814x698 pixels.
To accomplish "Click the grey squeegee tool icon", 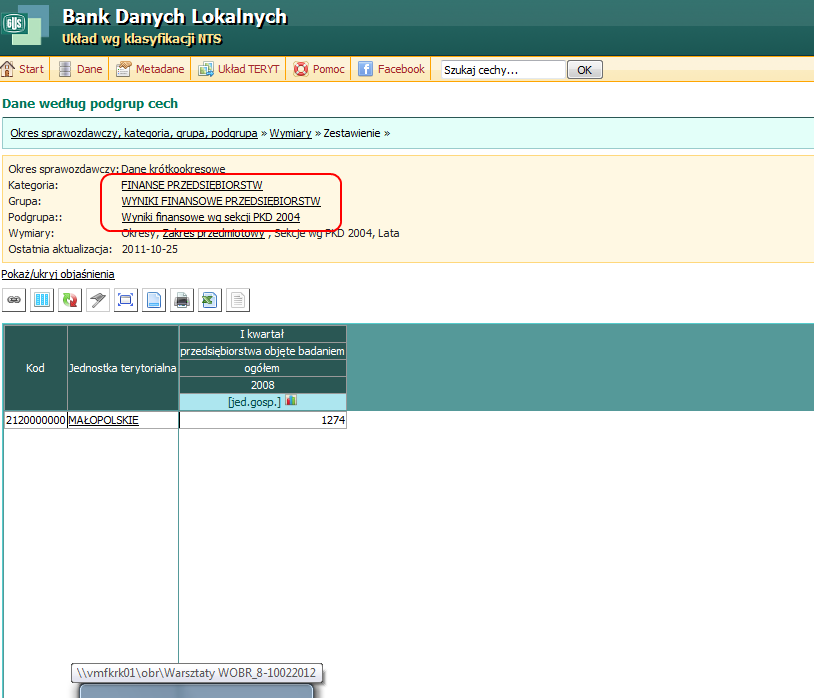I will coord(98,300).
